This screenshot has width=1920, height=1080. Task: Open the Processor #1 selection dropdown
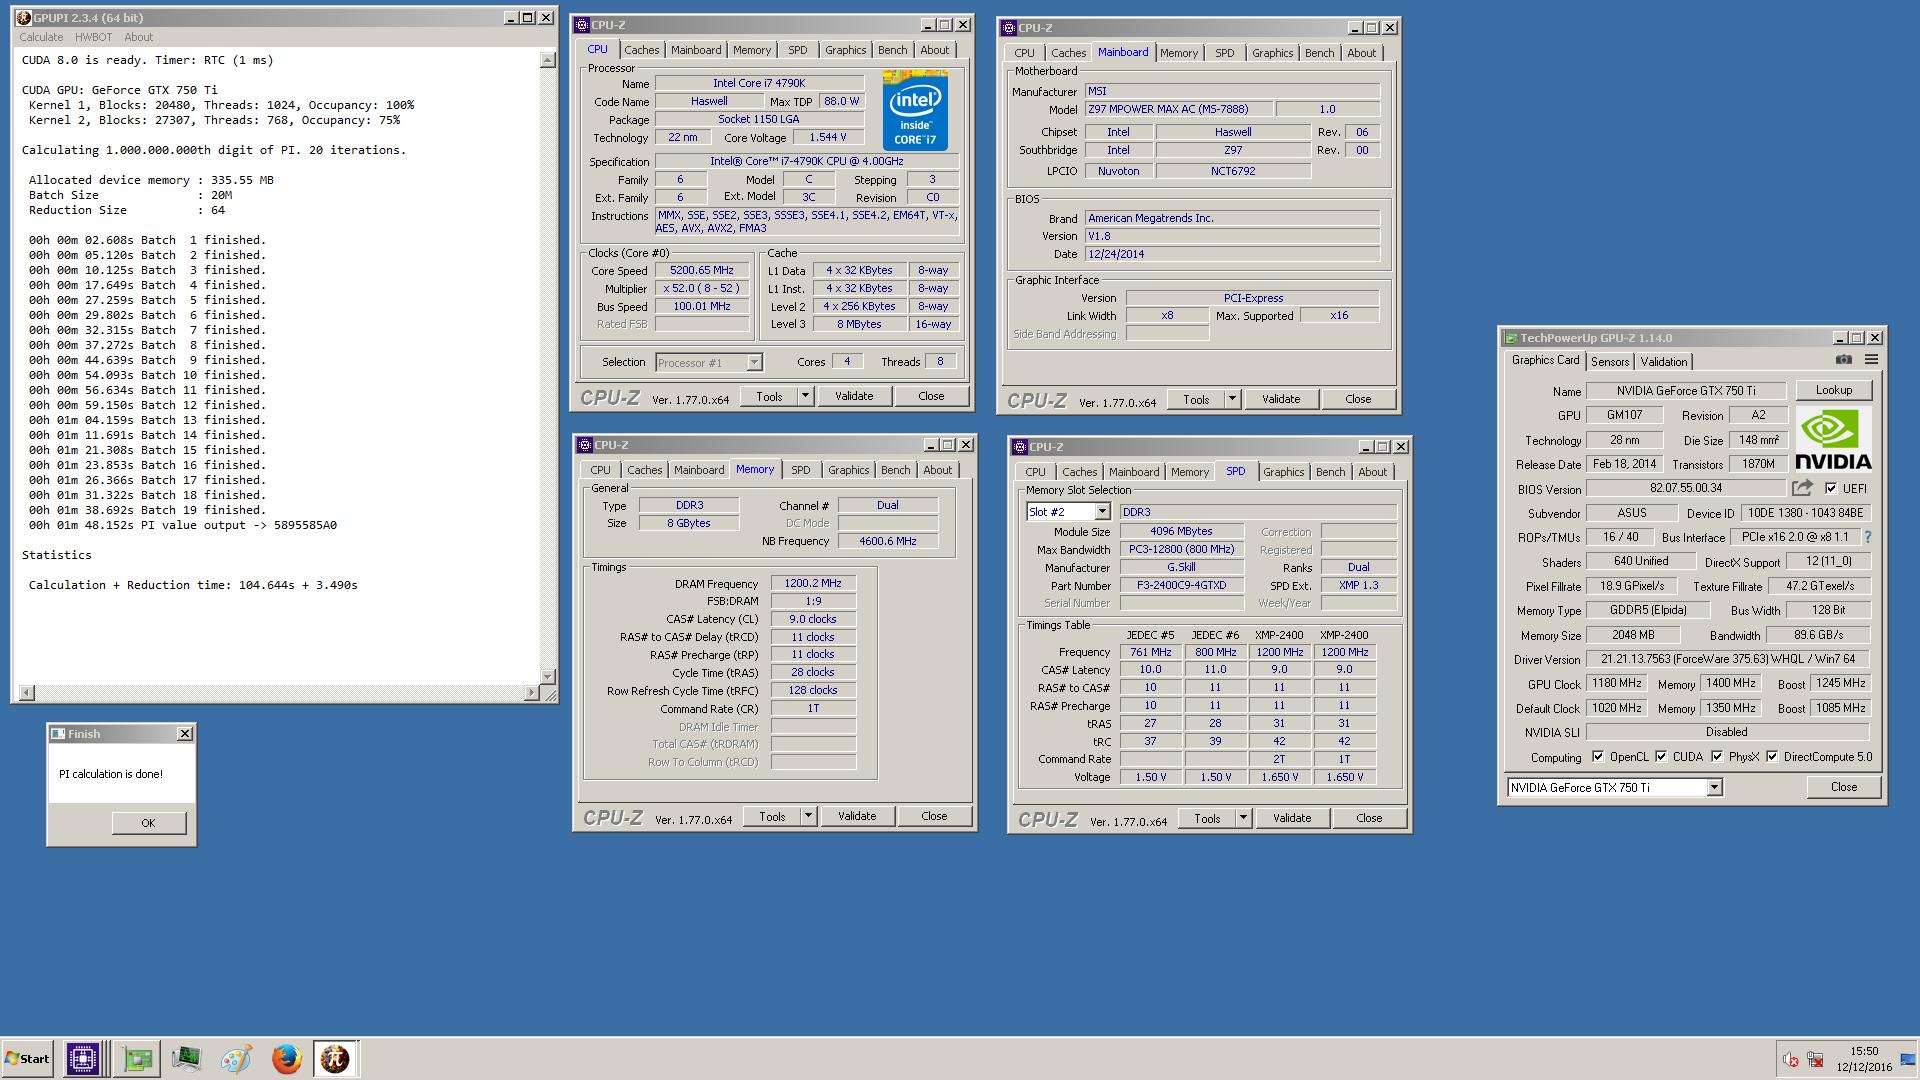point(754,362)
